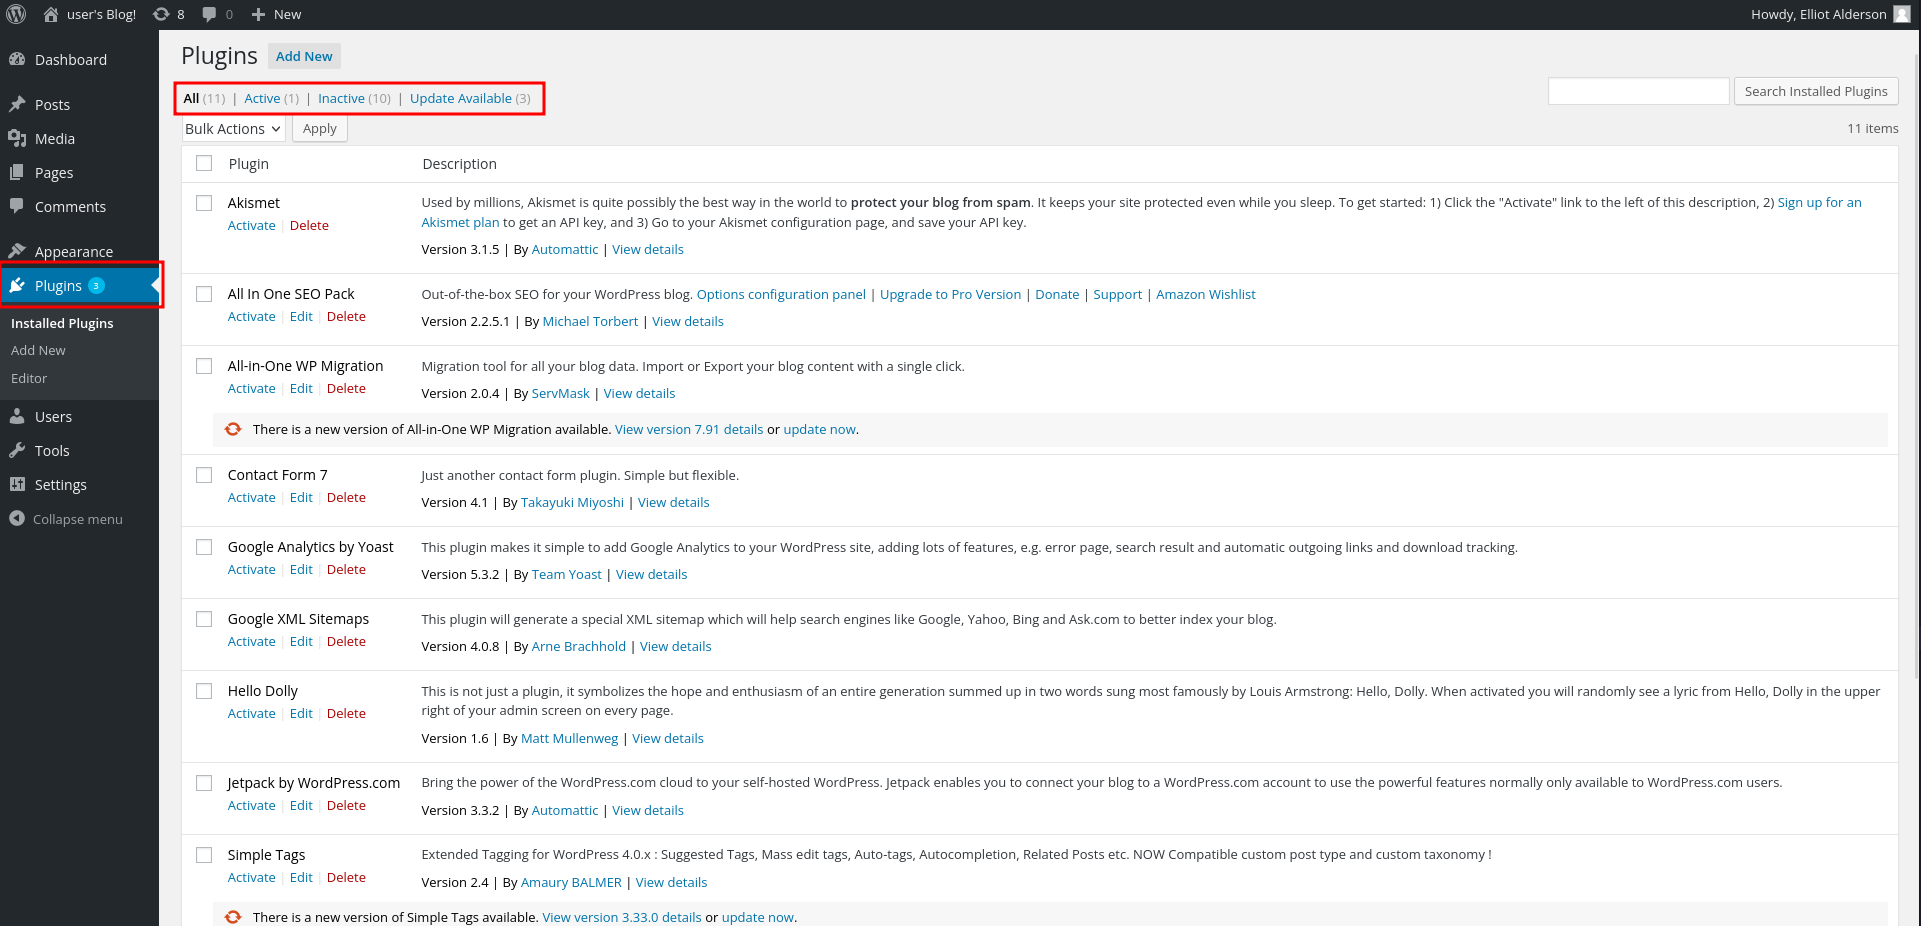View details of Google XML Sitemaps

(x=676, y=646)
